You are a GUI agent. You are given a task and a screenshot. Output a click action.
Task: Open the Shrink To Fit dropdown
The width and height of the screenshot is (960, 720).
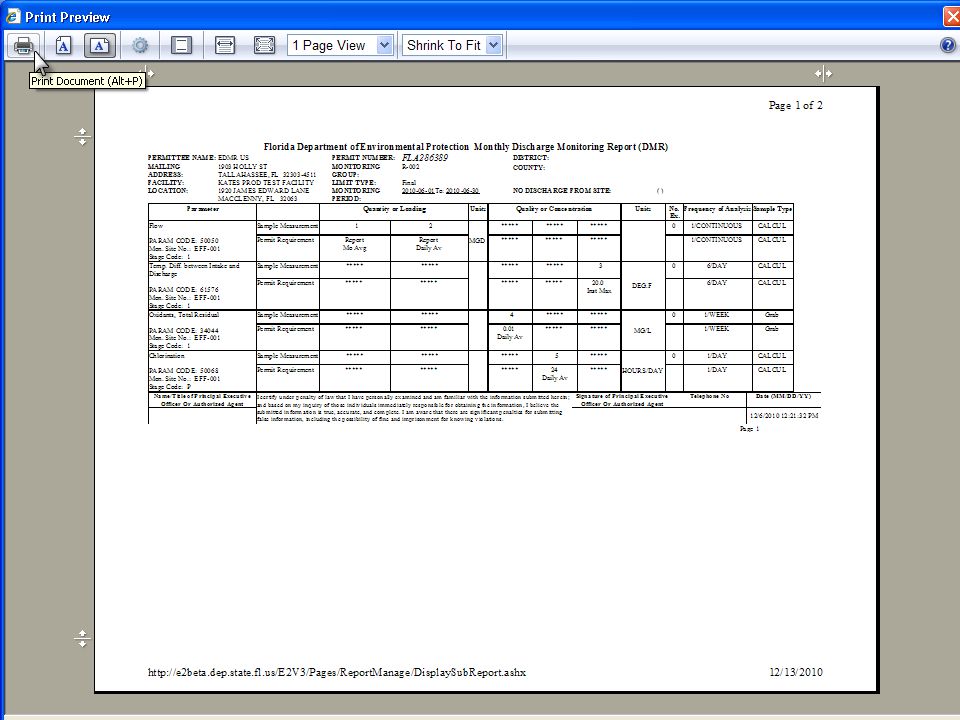452,45
